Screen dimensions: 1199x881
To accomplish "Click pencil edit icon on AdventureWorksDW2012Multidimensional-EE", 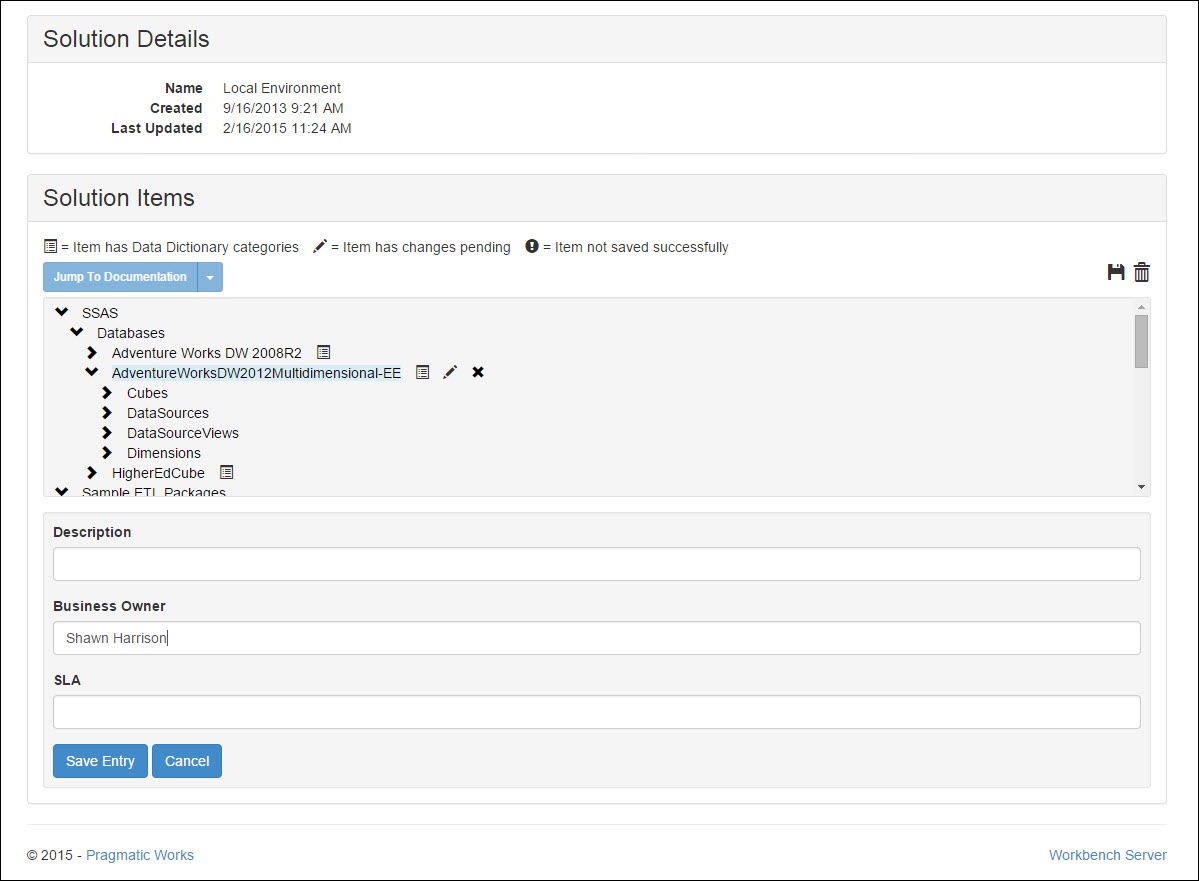I will tap(450, 372).
